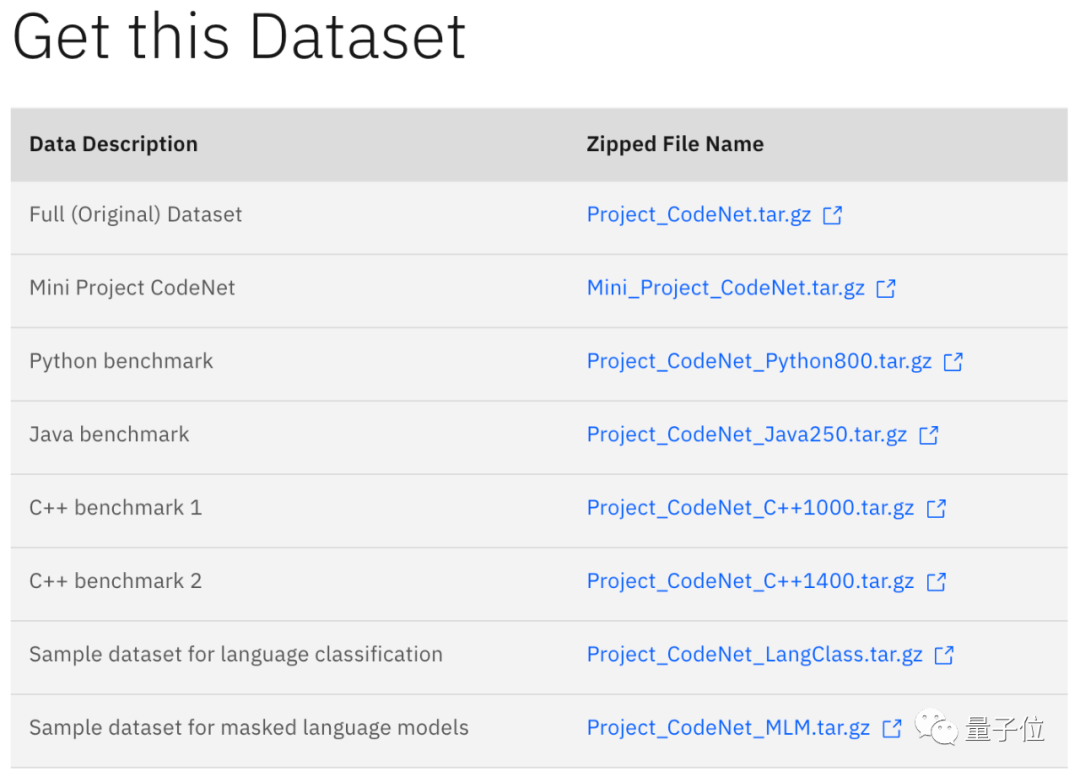The height and width of the screenshot is (777, 1080).
Task: Open the Project_CodeNet_C++1400.tar.gz link
Action: 750,581
